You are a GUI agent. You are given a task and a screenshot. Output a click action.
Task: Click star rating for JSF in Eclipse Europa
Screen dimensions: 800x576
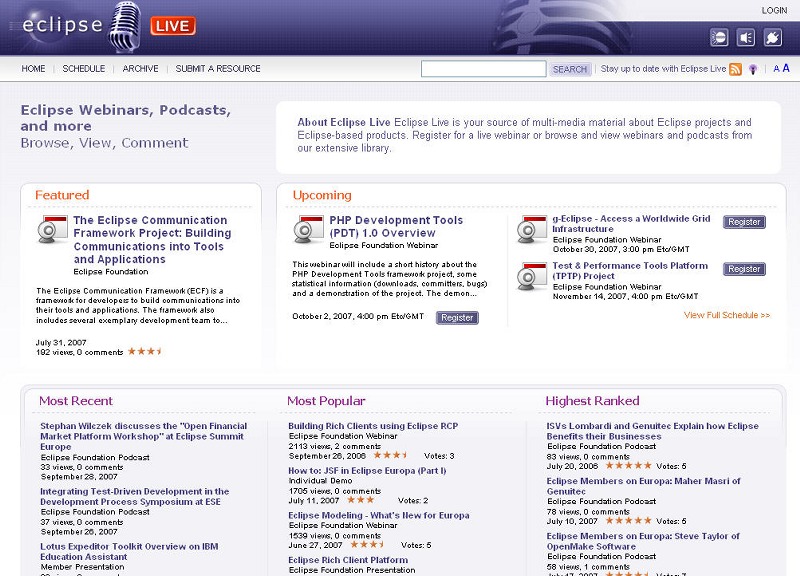coord(361,500)
